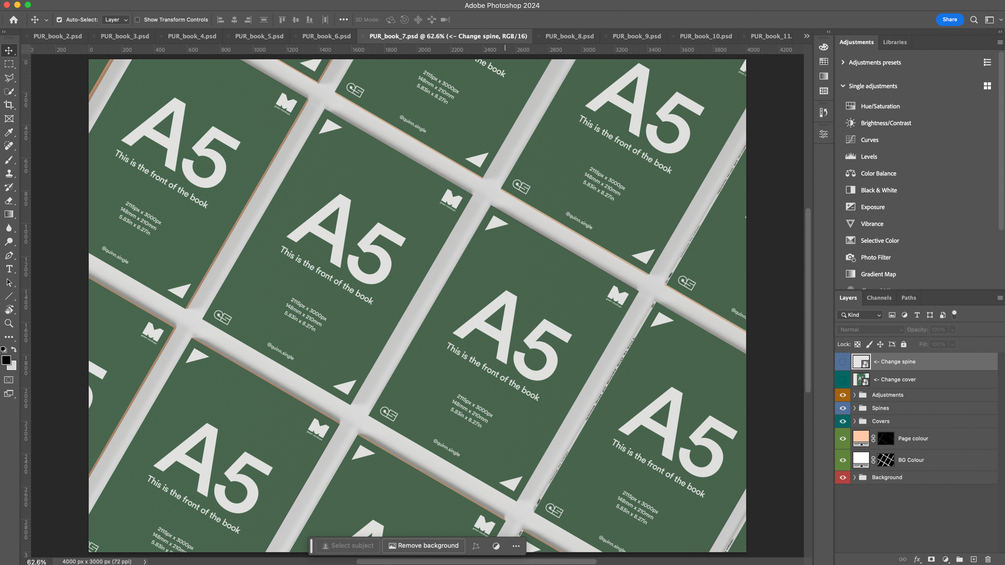Select the Eyedropper tool
This screenshot has width=1005, height=565.
point(9,133)
